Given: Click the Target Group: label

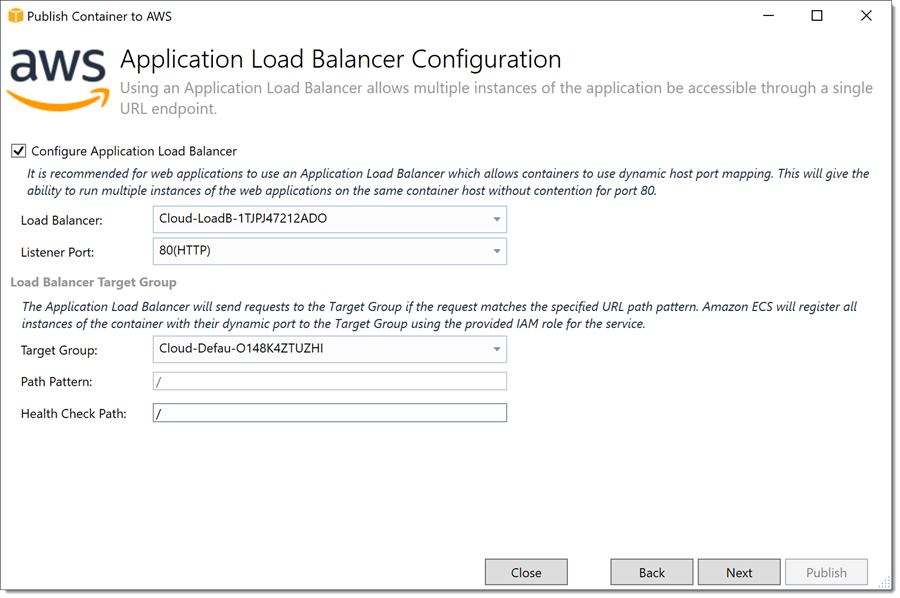Looking at the screenshot, I should [x=59, y=351].
